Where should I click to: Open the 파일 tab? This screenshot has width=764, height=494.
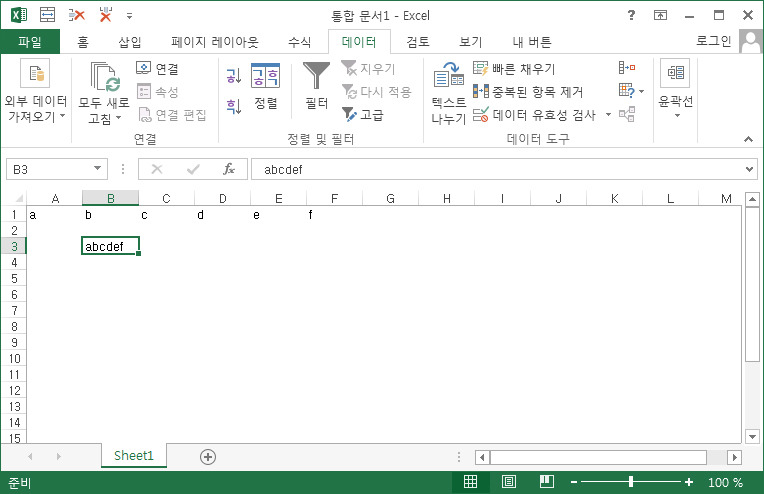coord(30,42)
